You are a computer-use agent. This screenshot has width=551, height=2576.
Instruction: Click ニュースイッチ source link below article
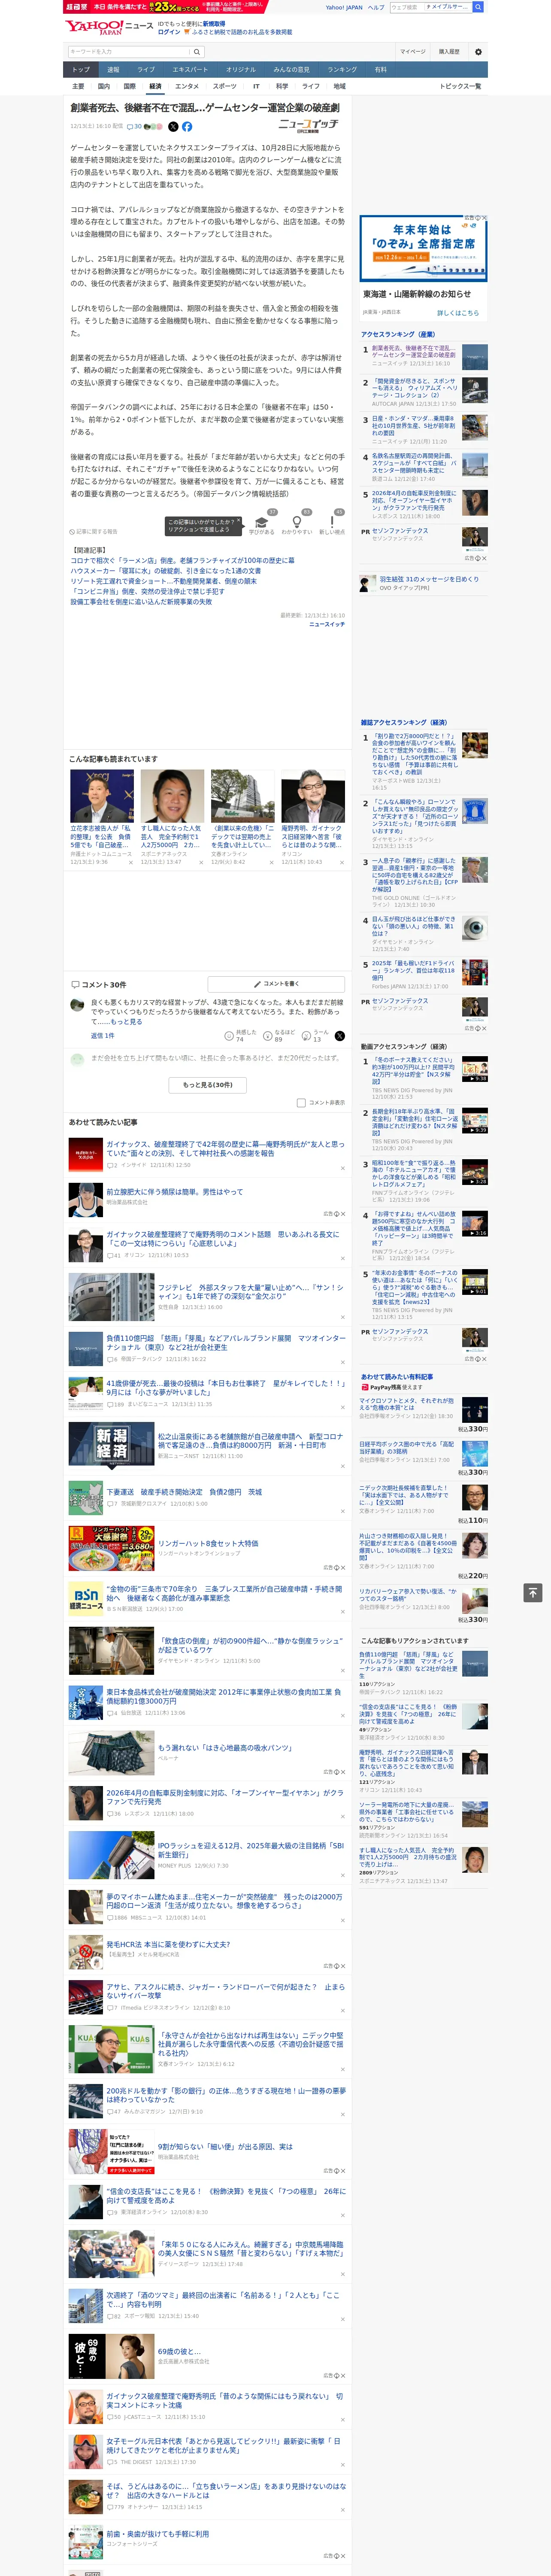327,624
